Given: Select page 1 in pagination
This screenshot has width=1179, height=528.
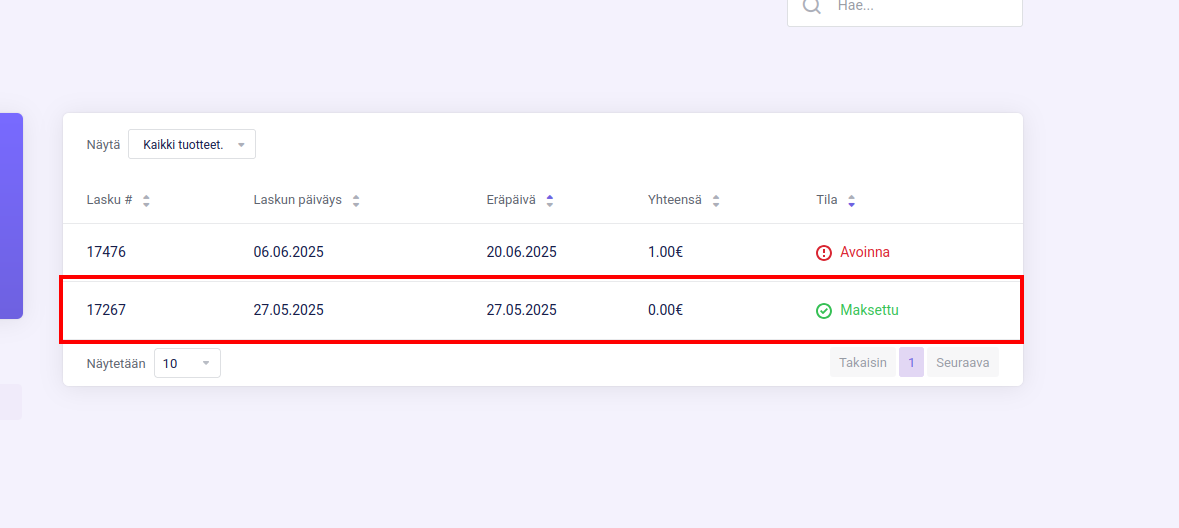Looking at the screenshot, I should click(911, 363).
